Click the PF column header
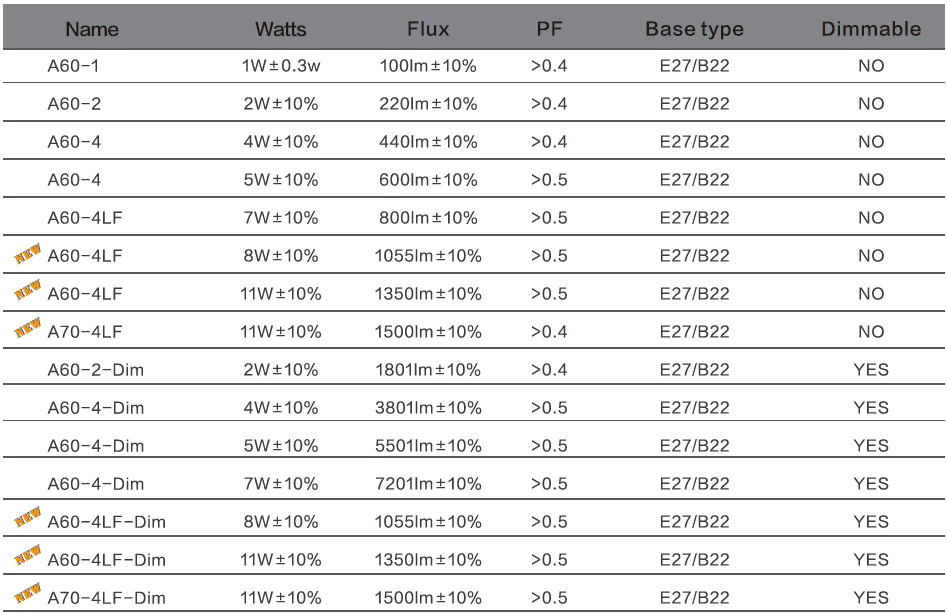The height and width of the screenshot is (613, 947). 549,29
